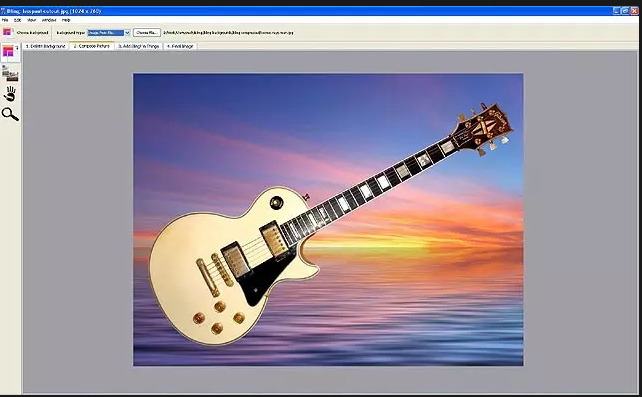
Task: Click the Choose File button
Action: click(x=147, y=32)
